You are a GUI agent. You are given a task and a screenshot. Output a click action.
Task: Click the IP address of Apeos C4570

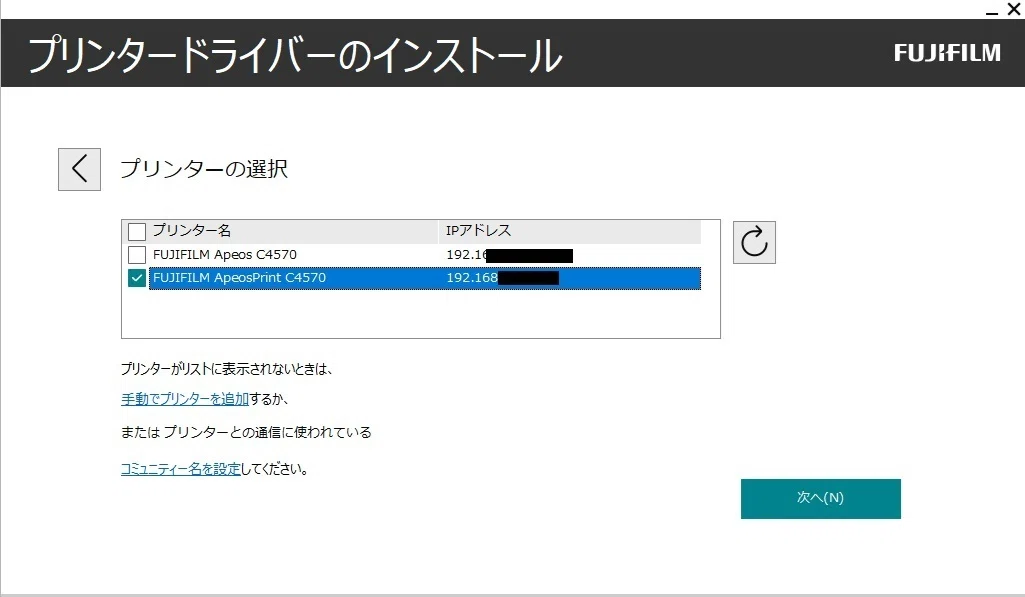pyautogui.click(x=509, y=255)
